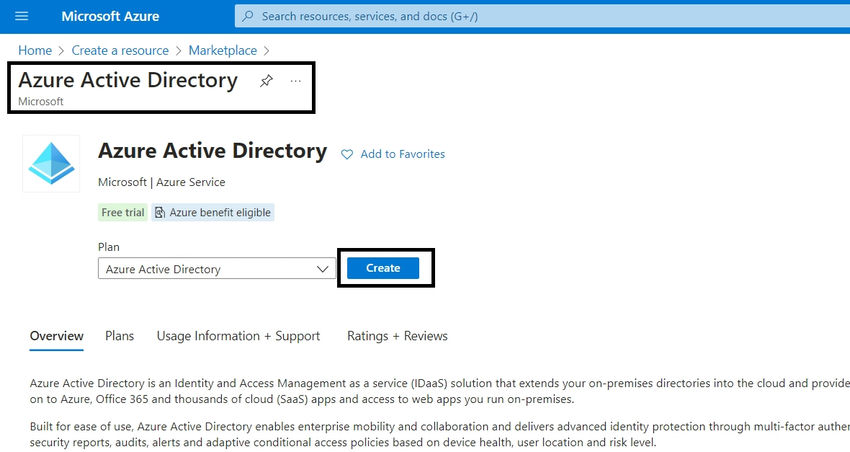
Task: Click the Plan label text
Action: (x=108, y=247)
